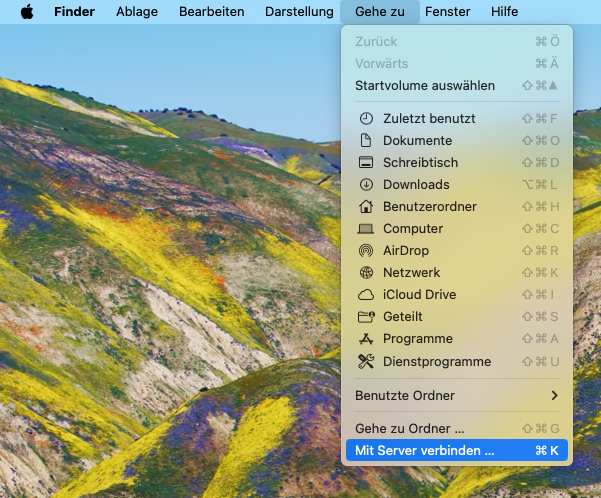Image resolution: width=601 pixels, height=498 pixels.
Task: Click the Programme app icon
Action: click(365, 339)
